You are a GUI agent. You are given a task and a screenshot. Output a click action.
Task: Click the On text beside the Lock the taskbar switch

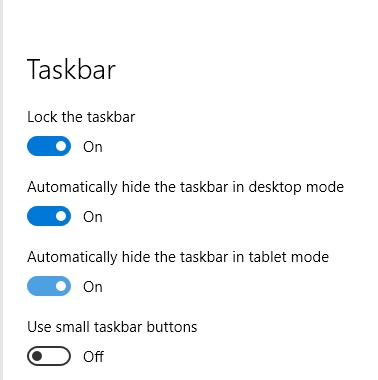(93, 147)
